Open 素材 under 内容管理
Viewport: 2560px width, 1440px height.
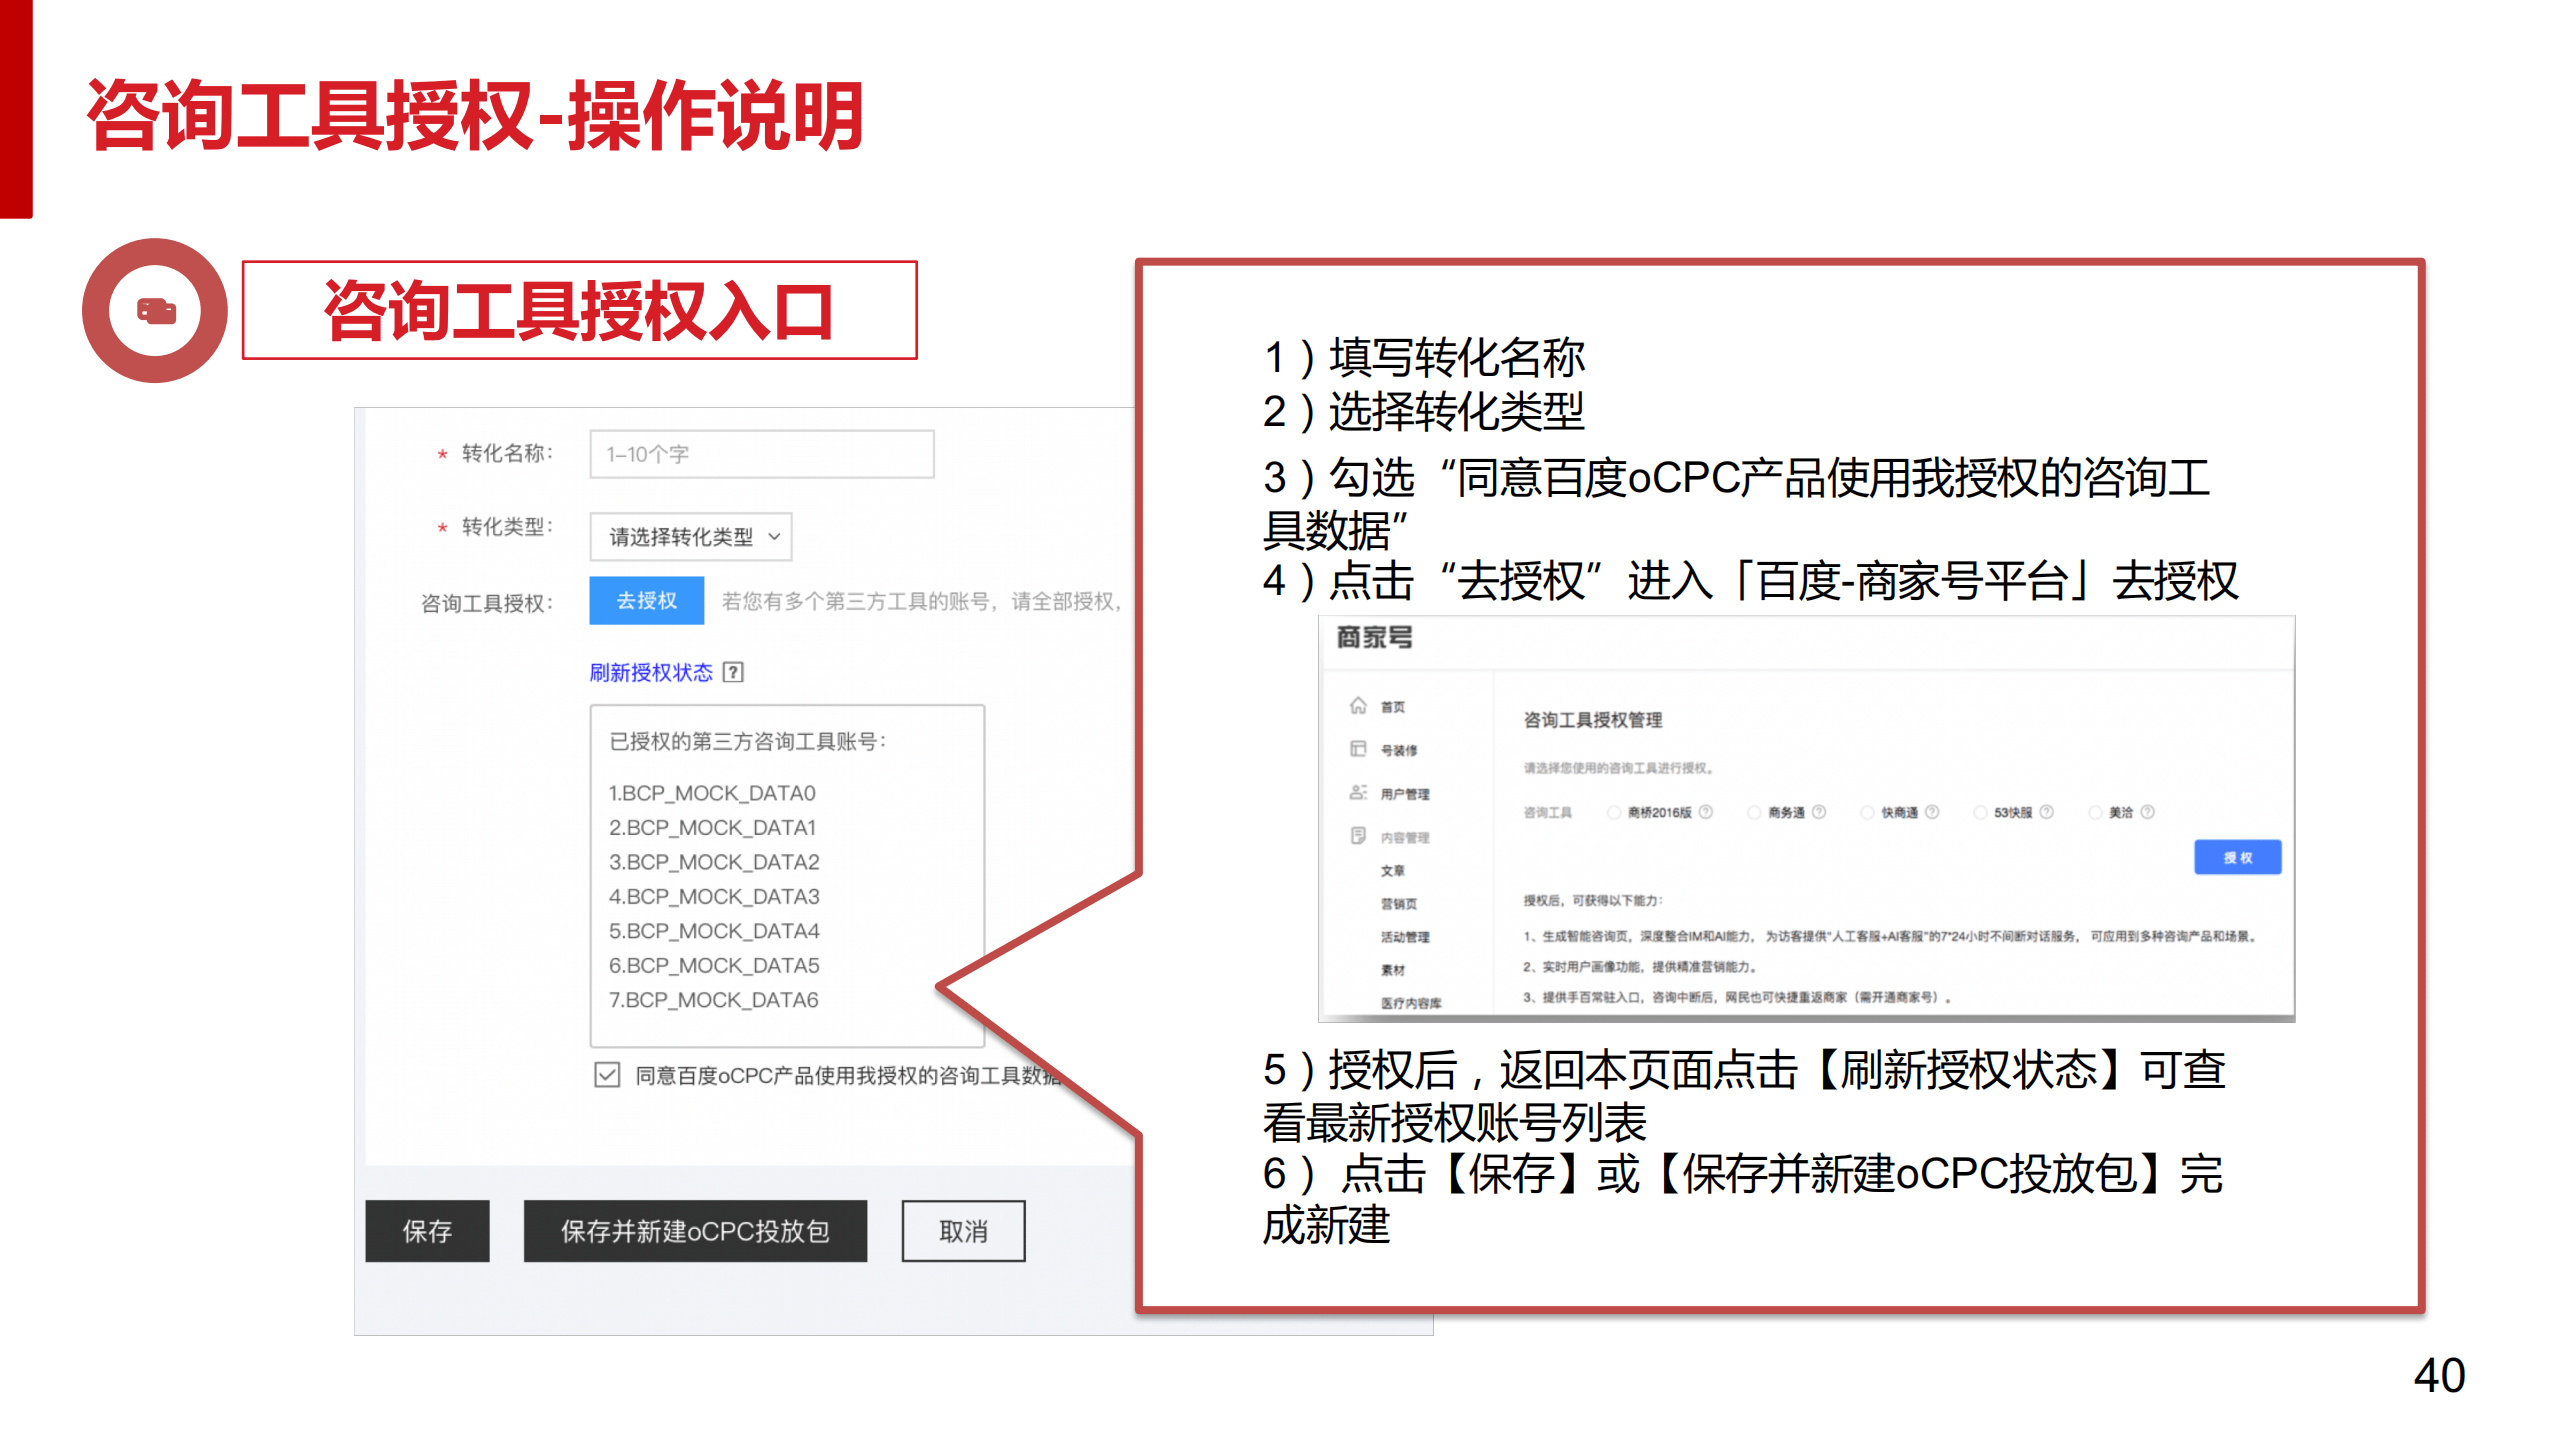(1393, 970)
